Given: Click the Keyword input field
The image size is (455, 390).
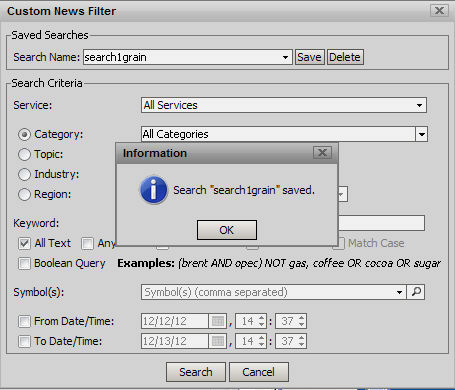Looking at the screenshot, I should [x=381, y=223].
